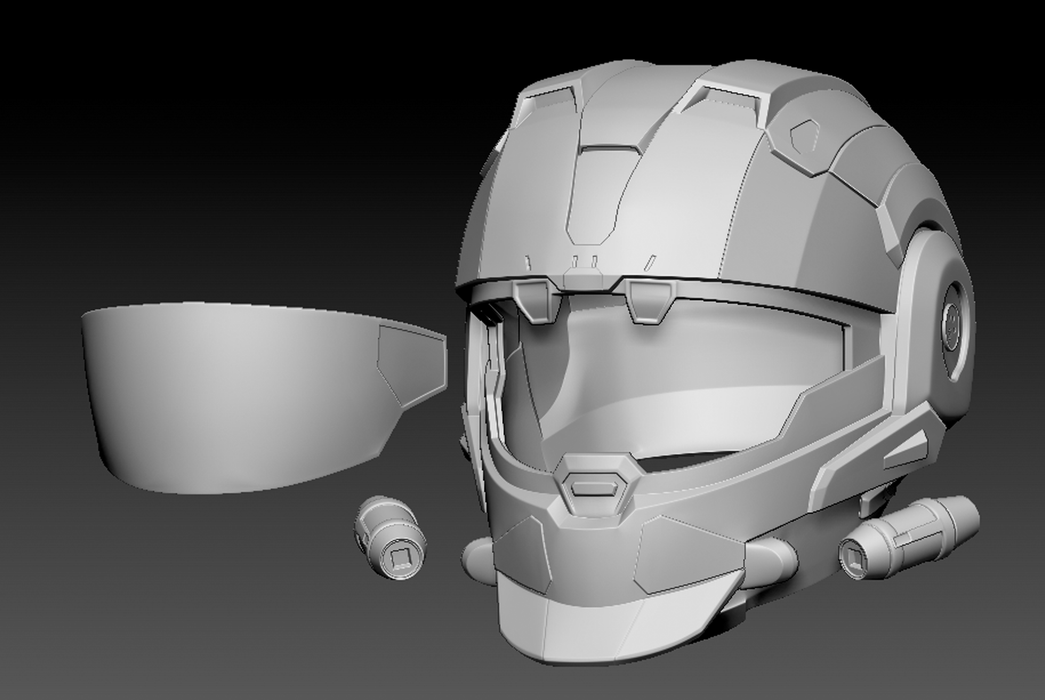Click the top-right vent on the helmet dome
This screenshot has height=700, width=1045.
[x=724, y=98]
